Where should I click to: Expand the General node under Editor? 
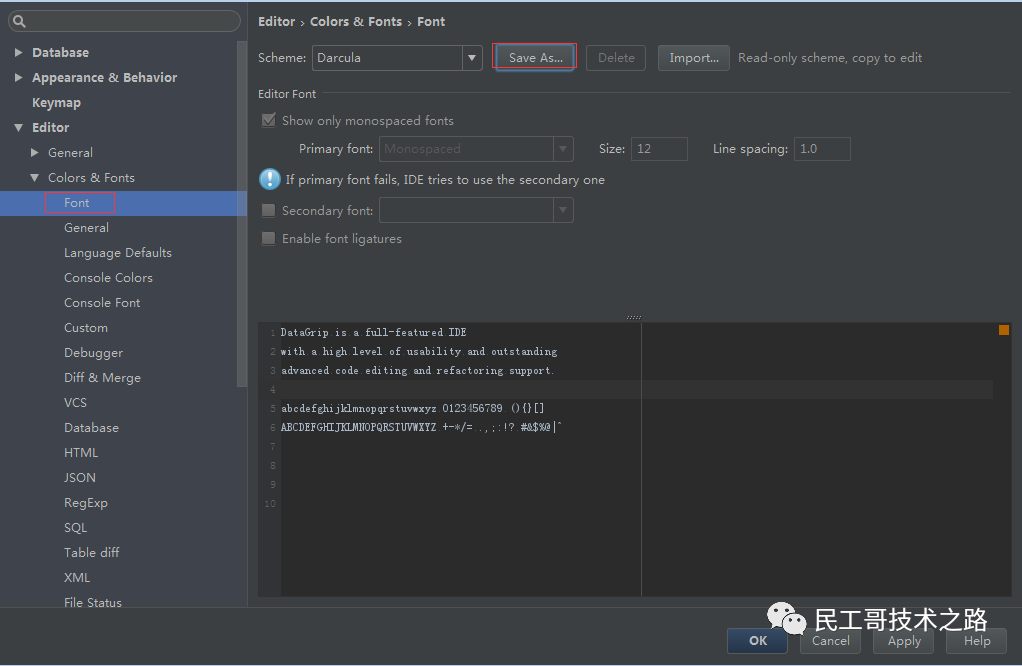(x=35, y=152)
